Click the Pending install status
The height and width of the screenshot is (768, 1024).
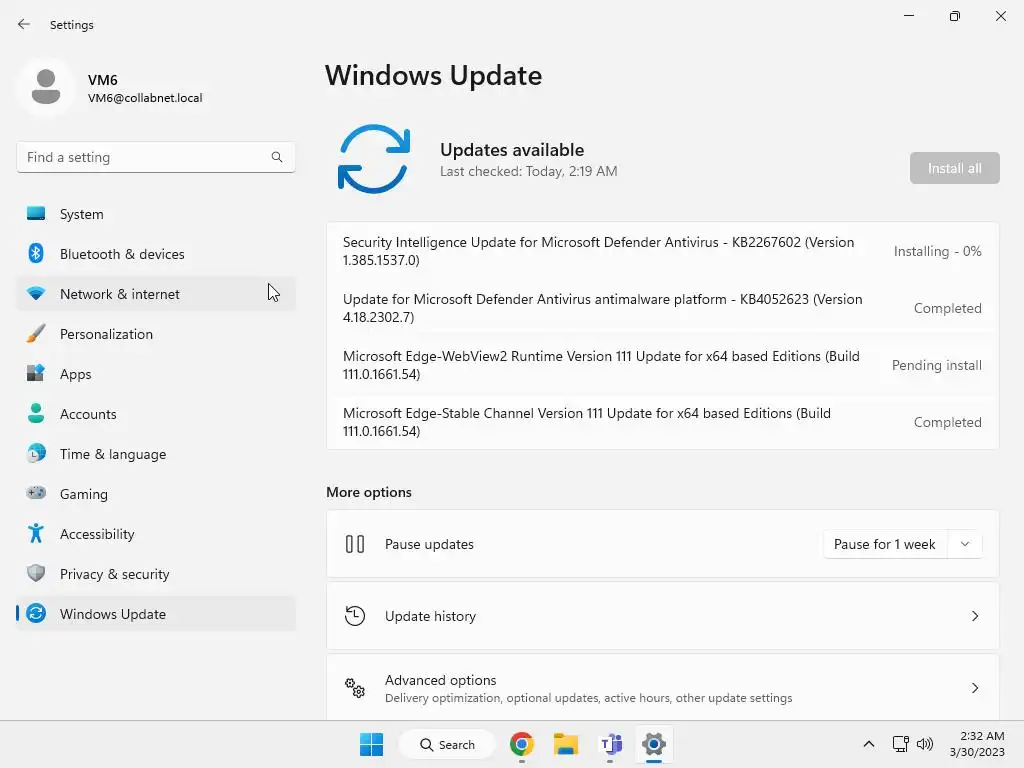click(936, 365)
